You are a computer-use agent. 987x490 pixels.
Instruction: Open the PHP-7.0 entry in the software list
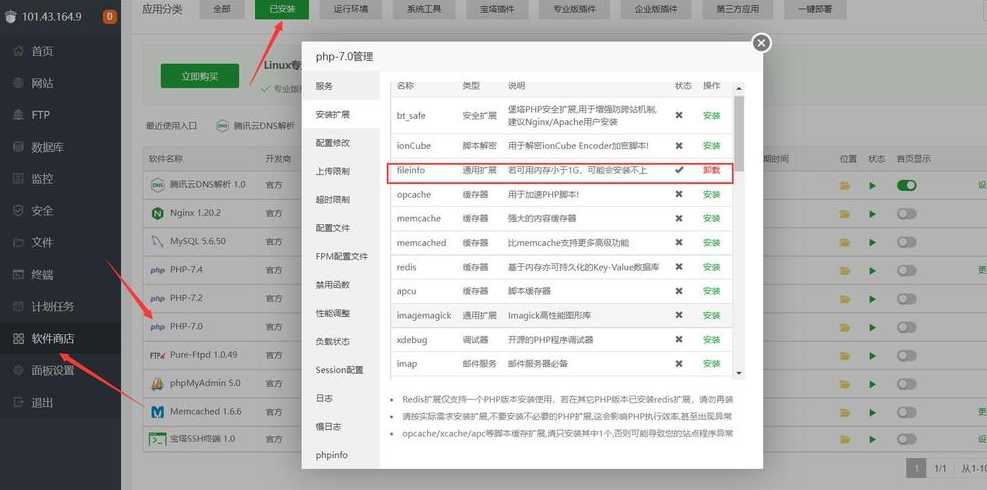[186, 327]
